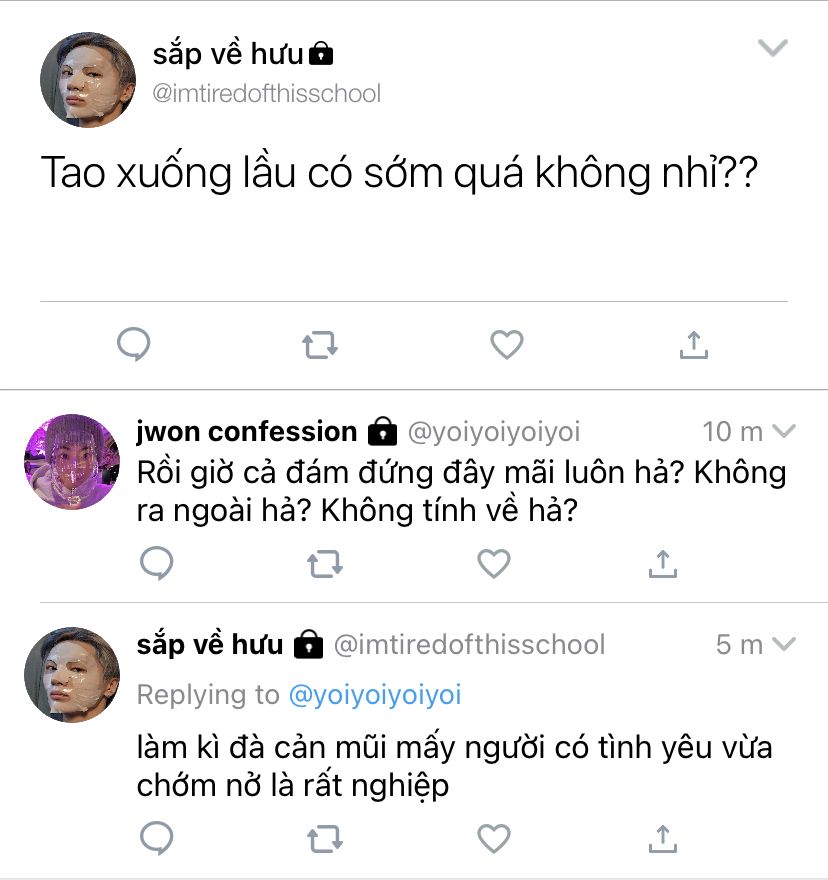
Task: Share jwon confession's reply
Action: (663, 563)
